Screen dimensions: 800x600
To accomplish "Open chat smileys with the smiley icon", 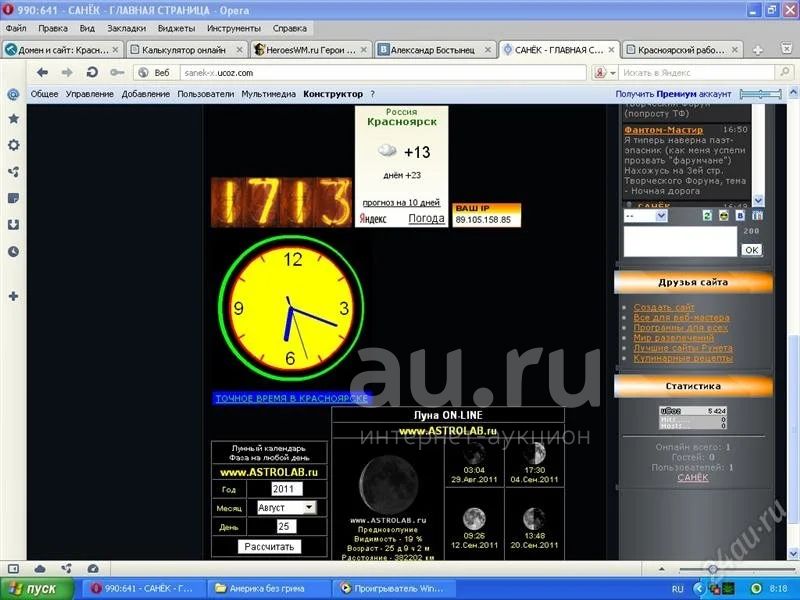I will (x=723, y=216).
